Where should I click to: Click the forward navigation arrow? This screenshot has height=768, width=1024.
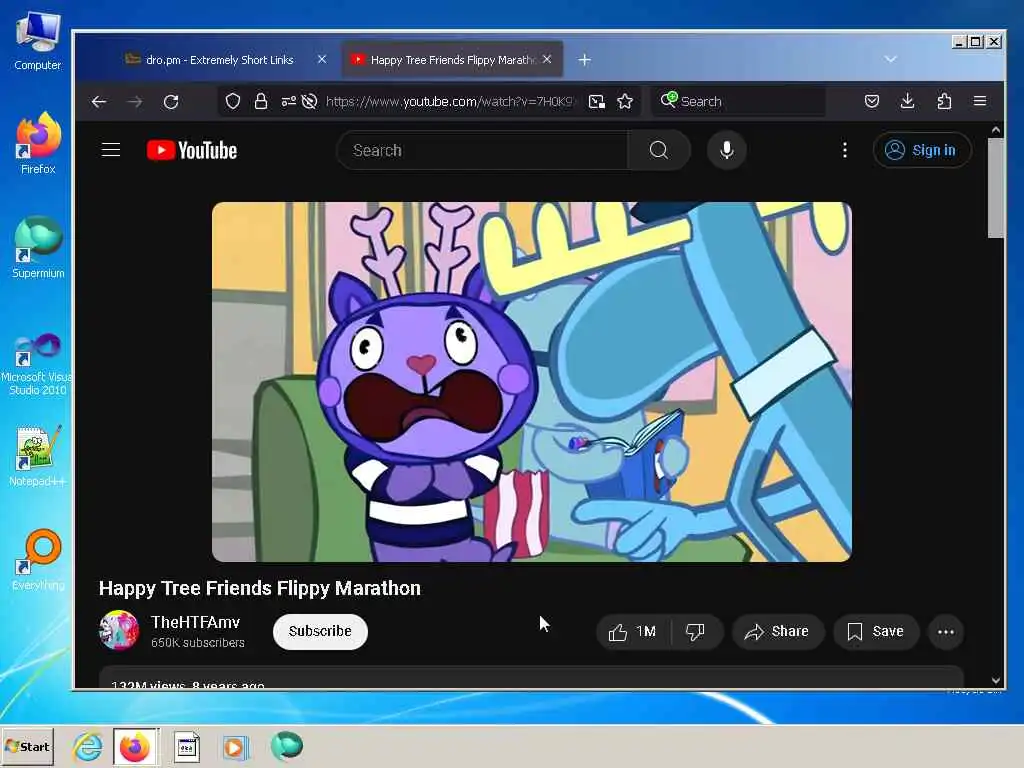135,101
